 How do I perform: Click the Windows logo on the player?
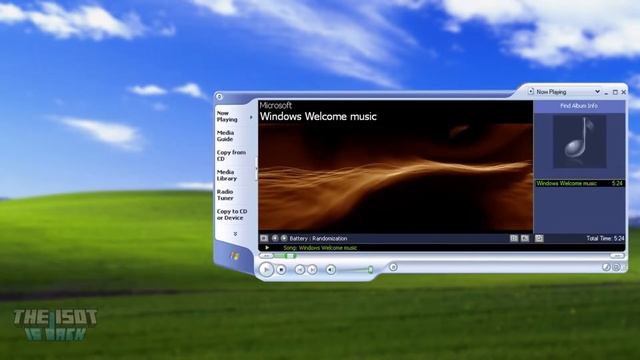(234, 256)
